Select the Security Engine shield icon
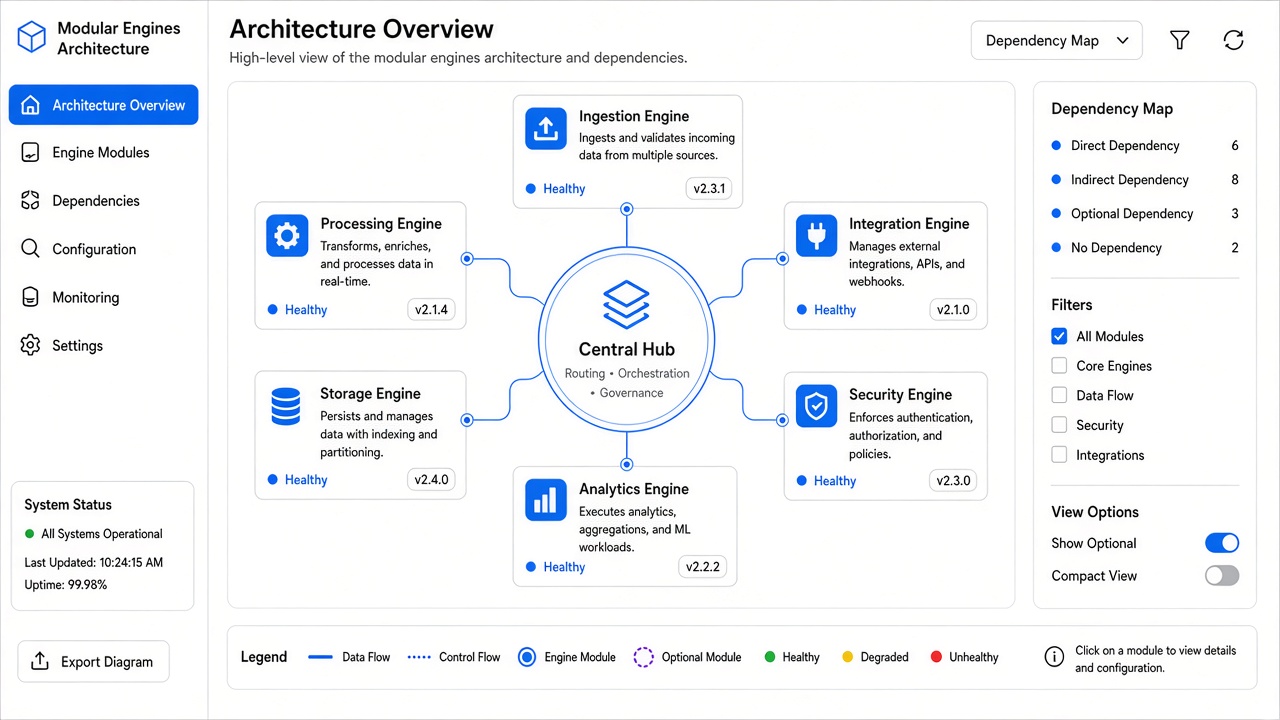The height and width of the screenshot is (720, 1280). click(x=816, y=407)
